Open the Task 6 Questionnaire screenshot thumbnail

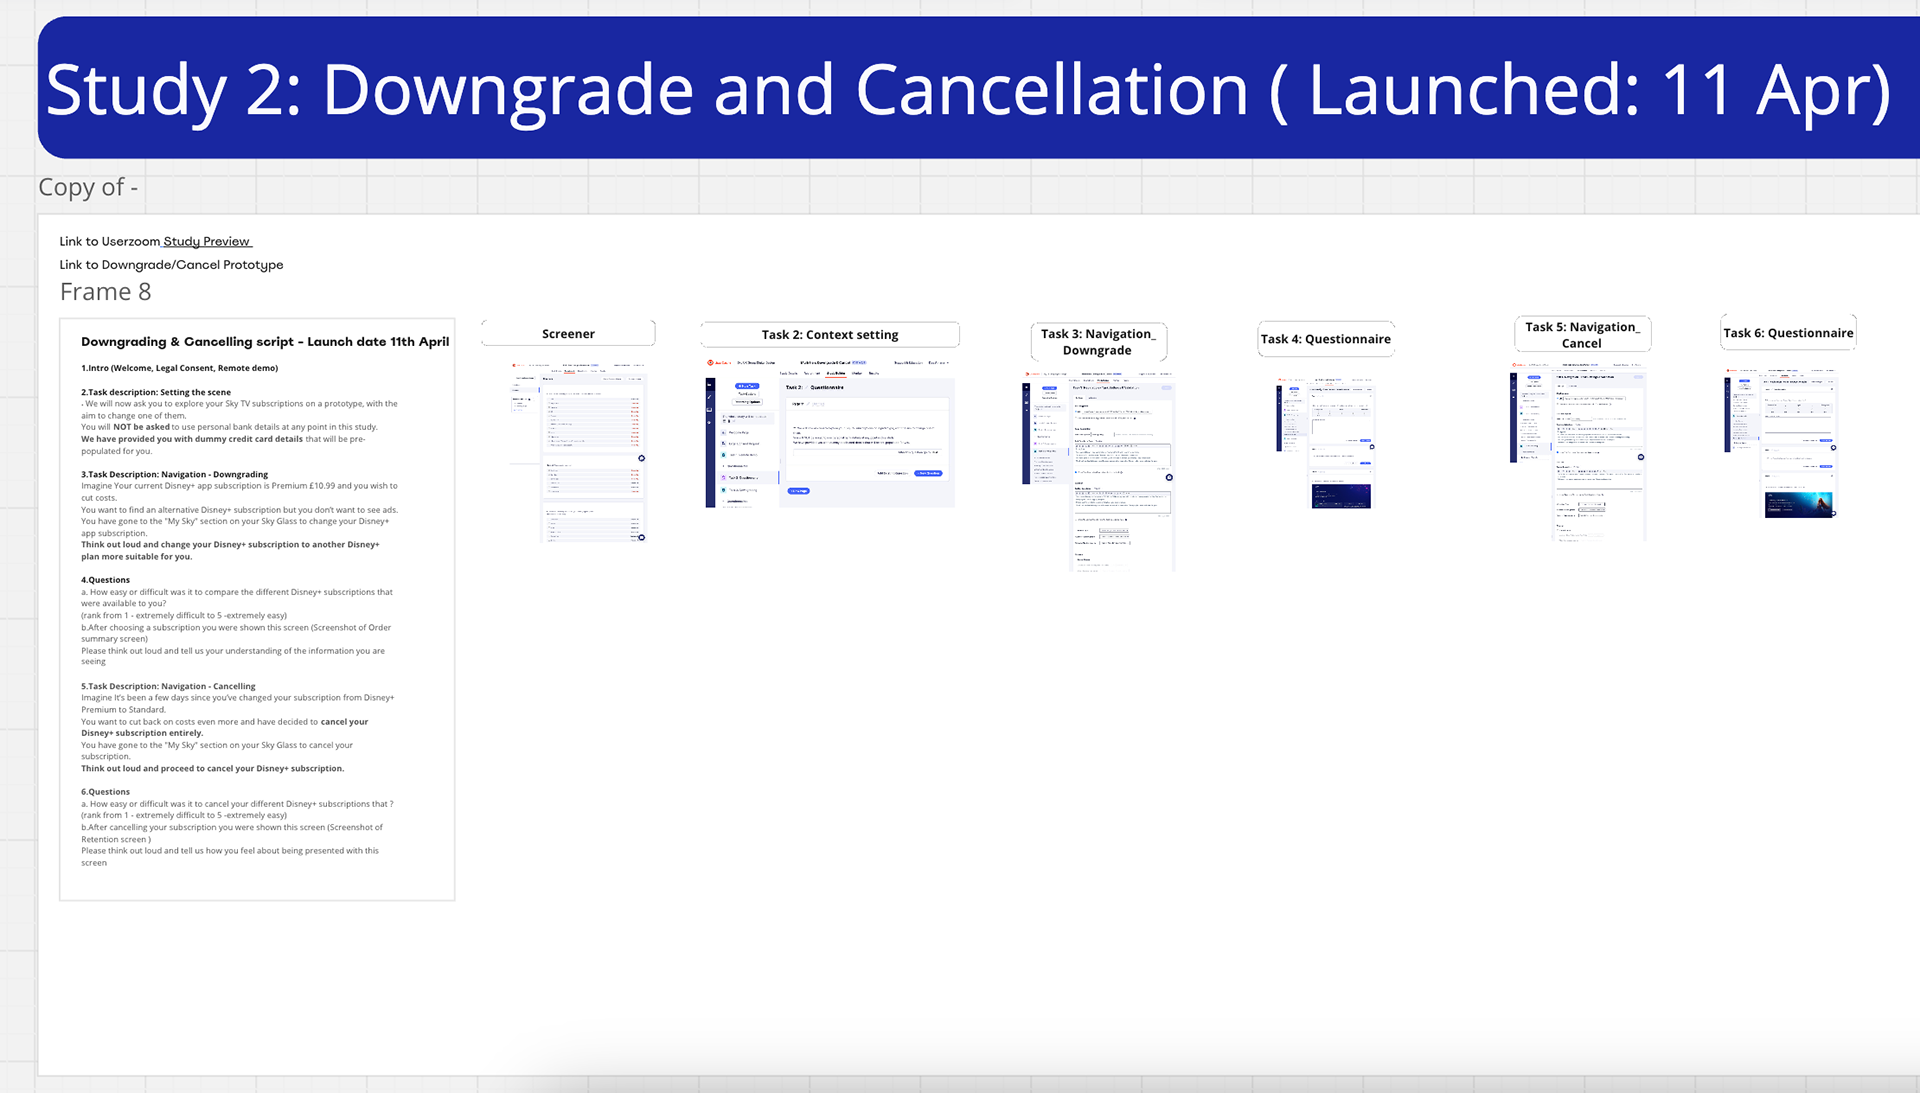click(x=1782, y=443)
